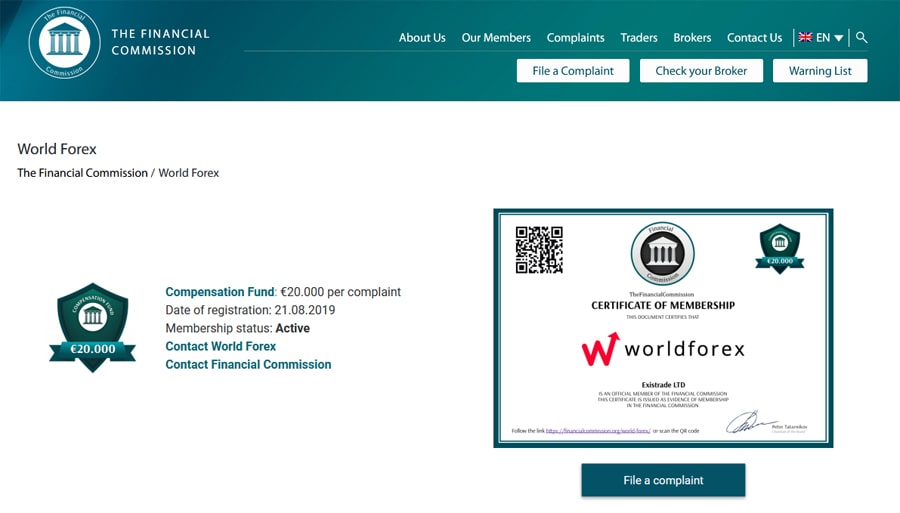Open the Compensation Fund link

(x=219, y=292)
